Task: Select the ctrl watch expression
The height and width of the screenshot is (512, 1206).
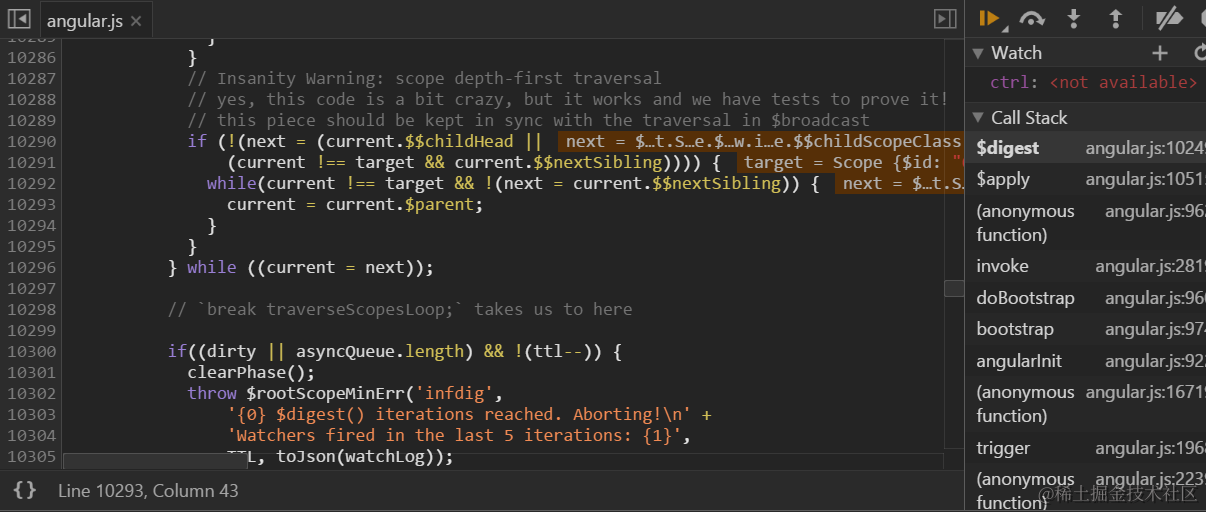Action: 1093,83
